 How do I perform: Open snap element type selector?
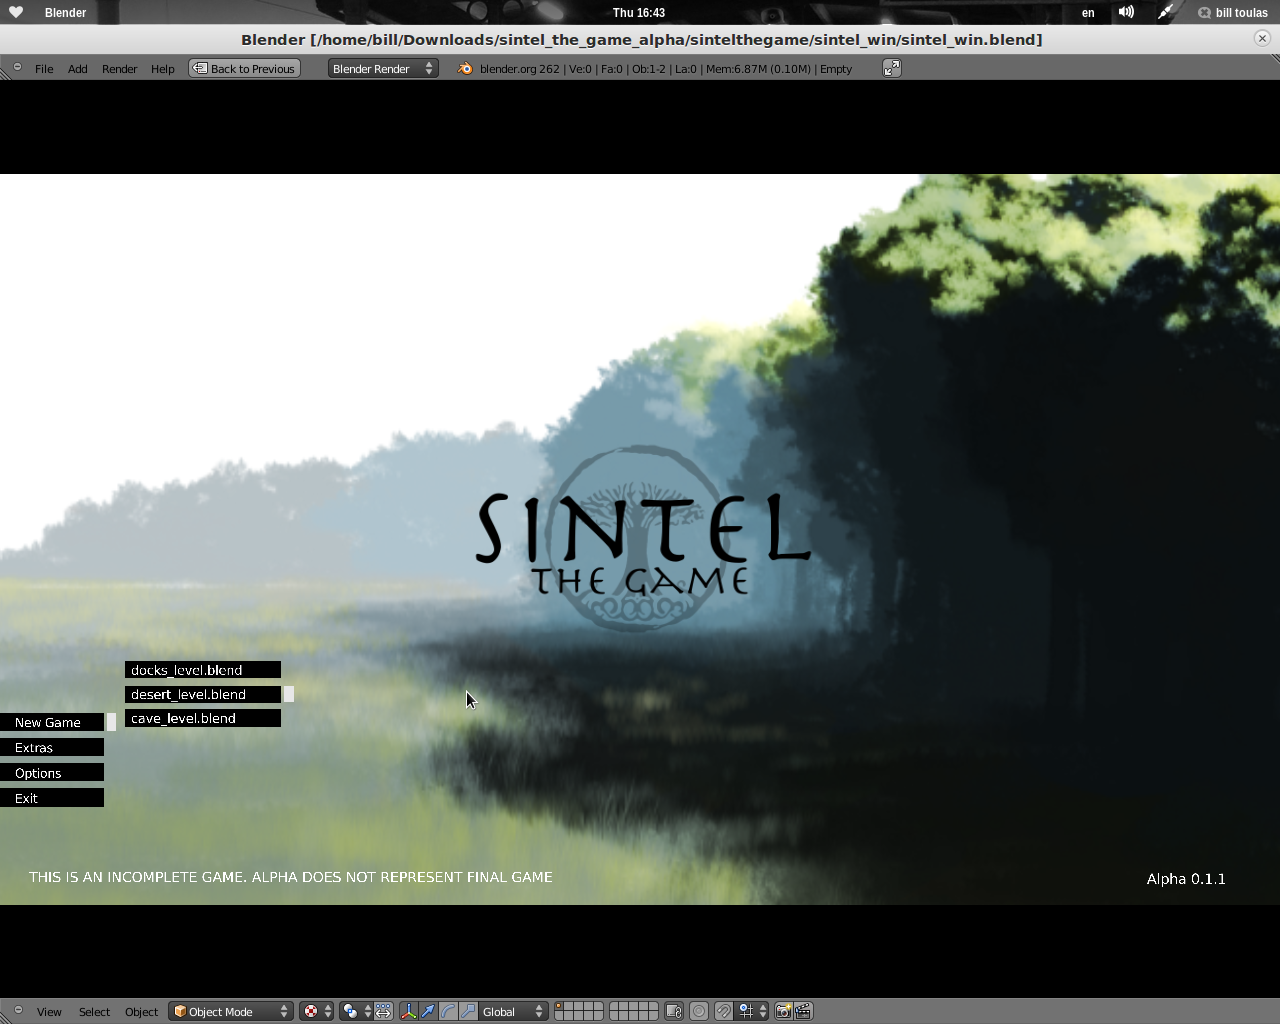coord(752,1012)
